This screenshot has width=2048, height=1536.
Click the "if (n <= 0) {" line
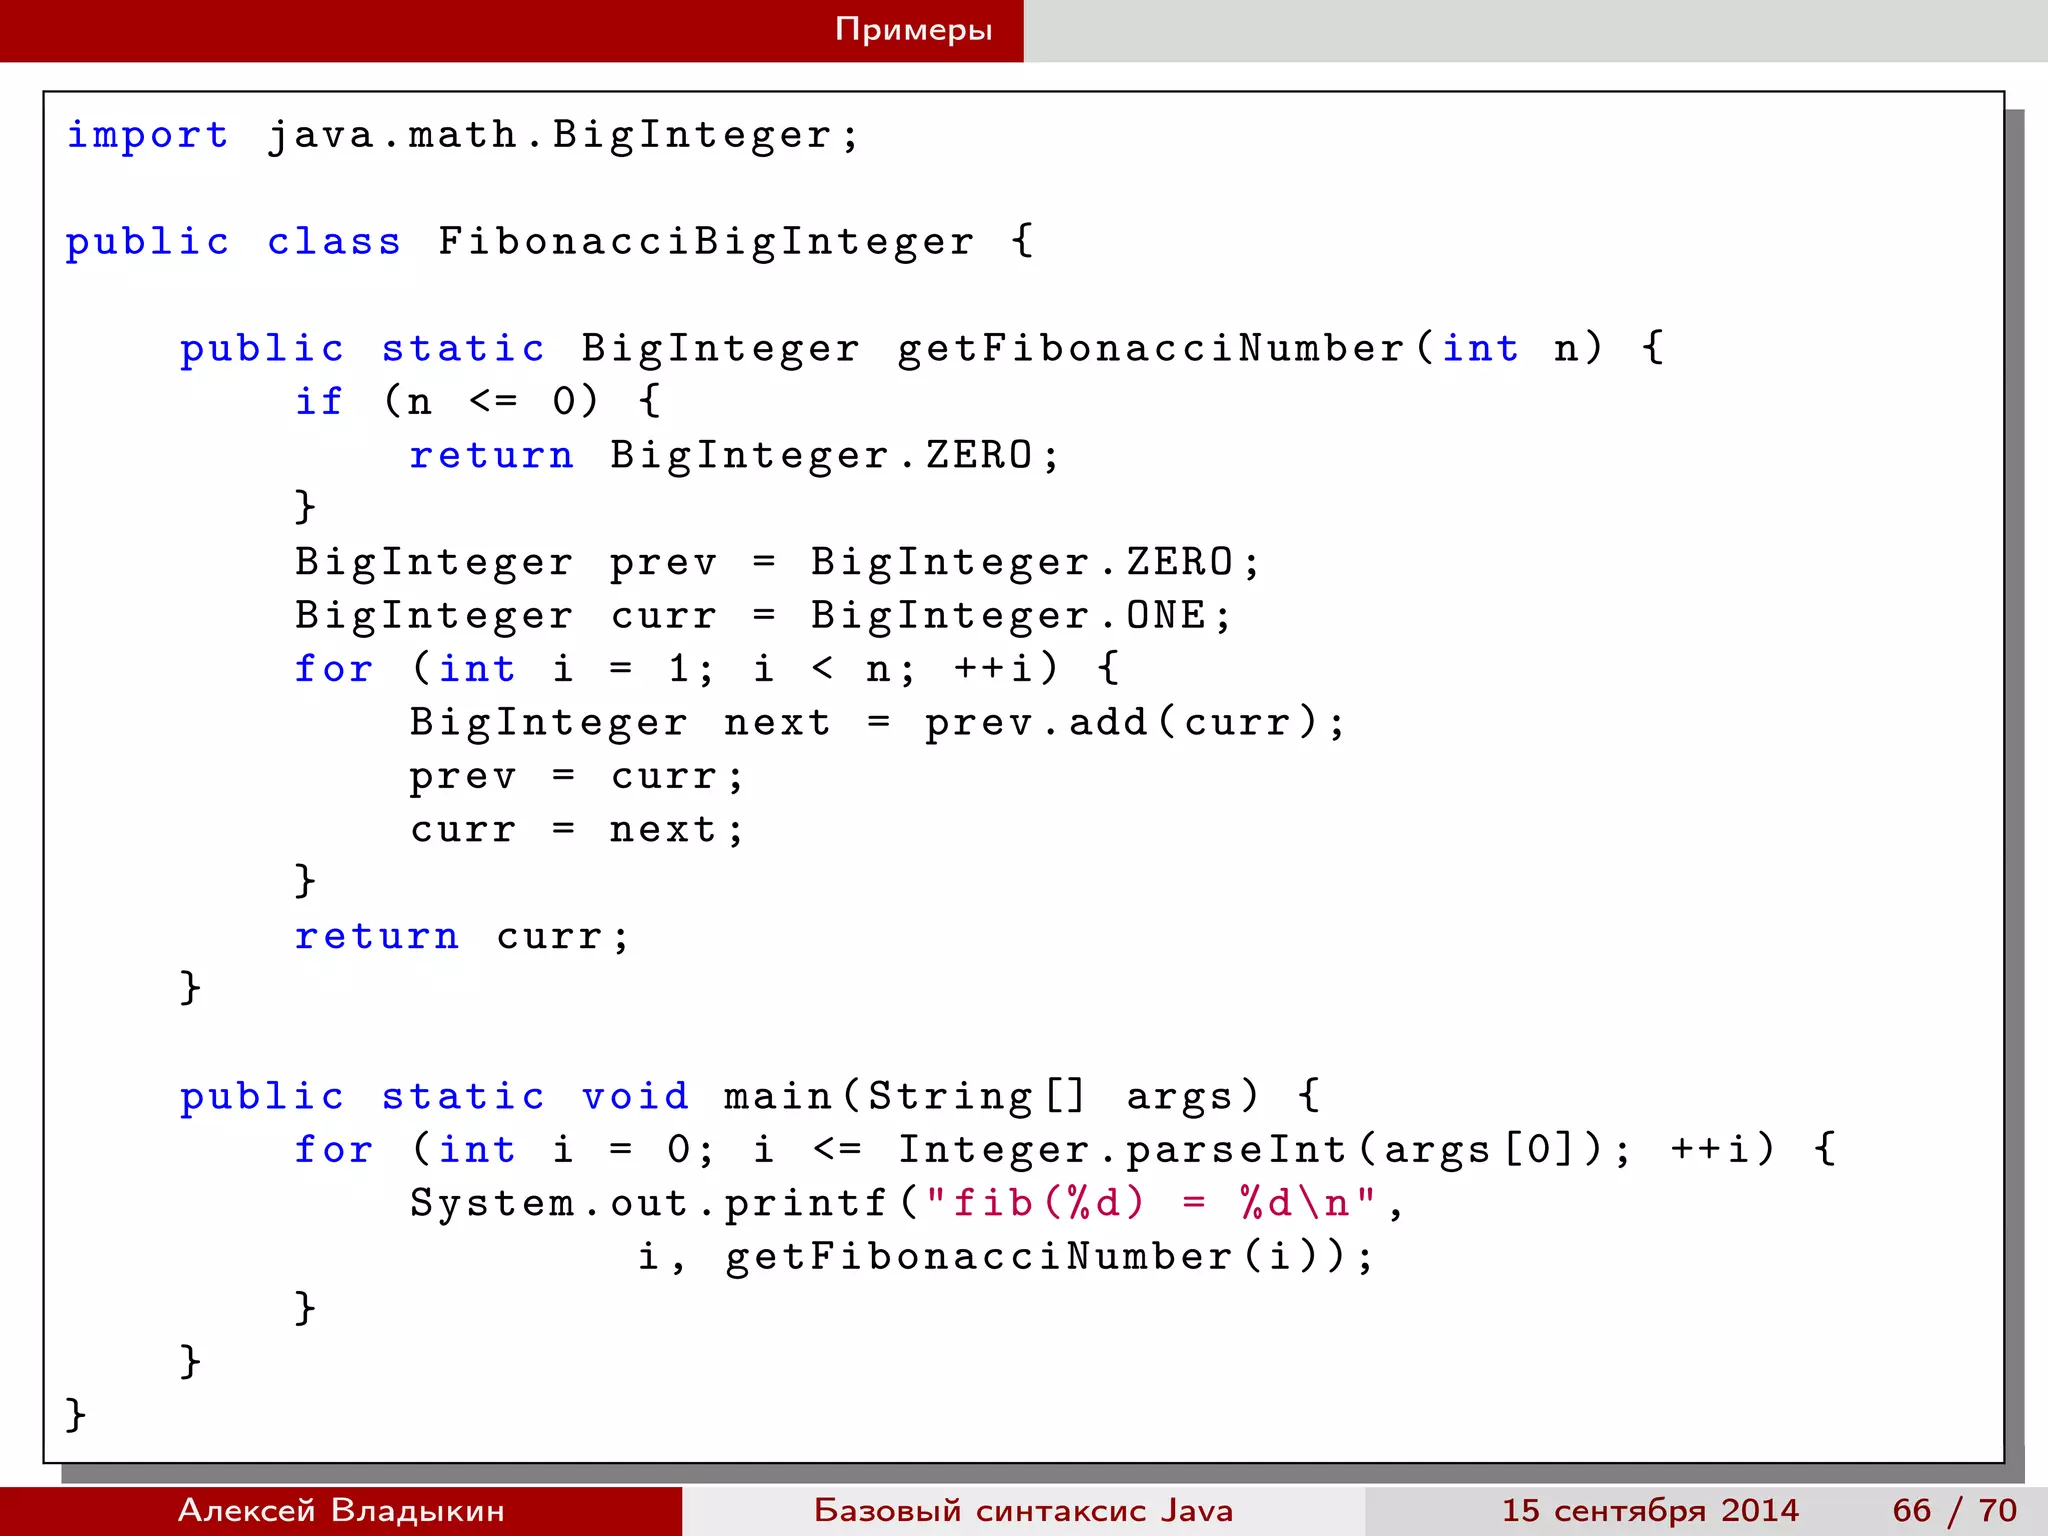(x=478, y=401)
